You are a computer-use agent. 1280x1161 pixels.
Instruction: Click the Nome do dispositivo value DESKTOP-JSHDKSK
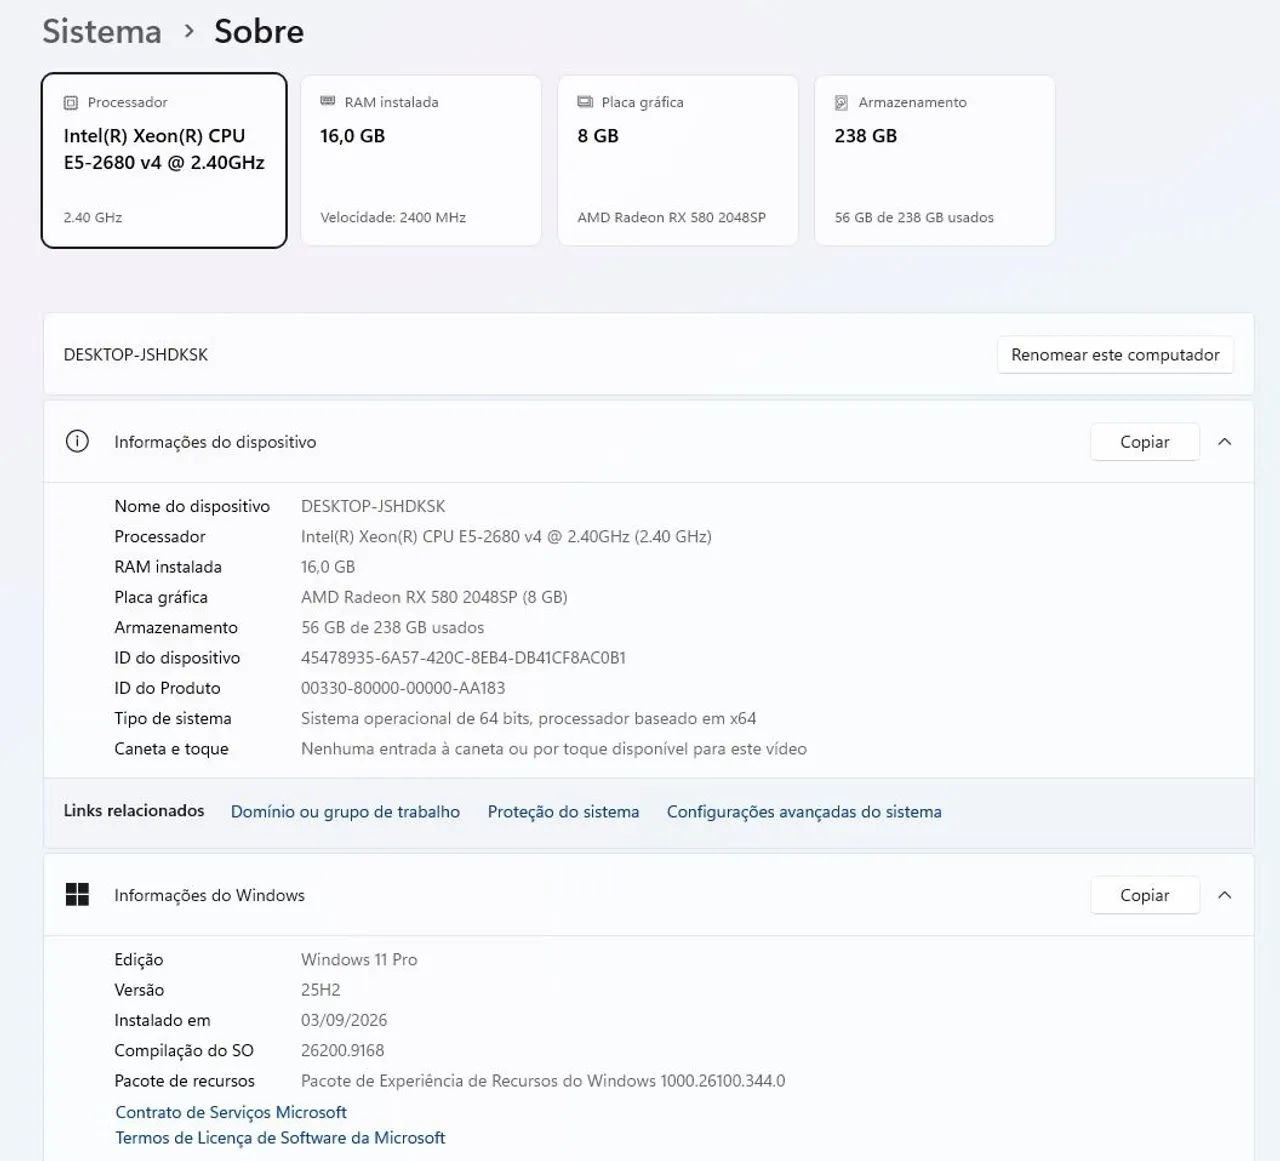[x=373, y=506]
